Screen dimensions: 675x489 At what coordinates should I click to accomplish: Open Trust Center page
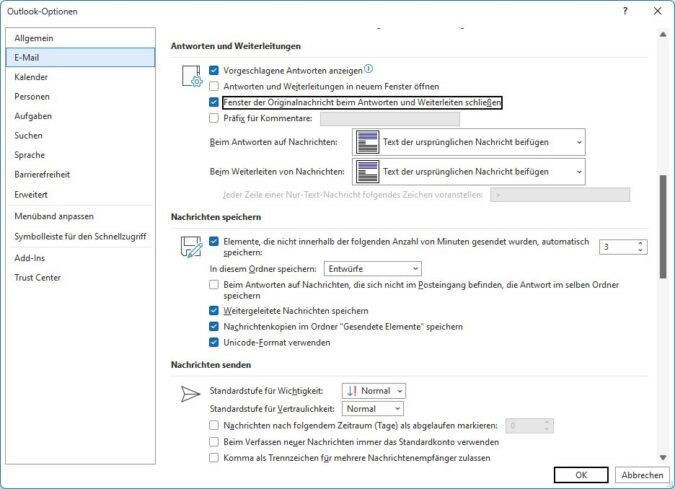click(81, 278)
